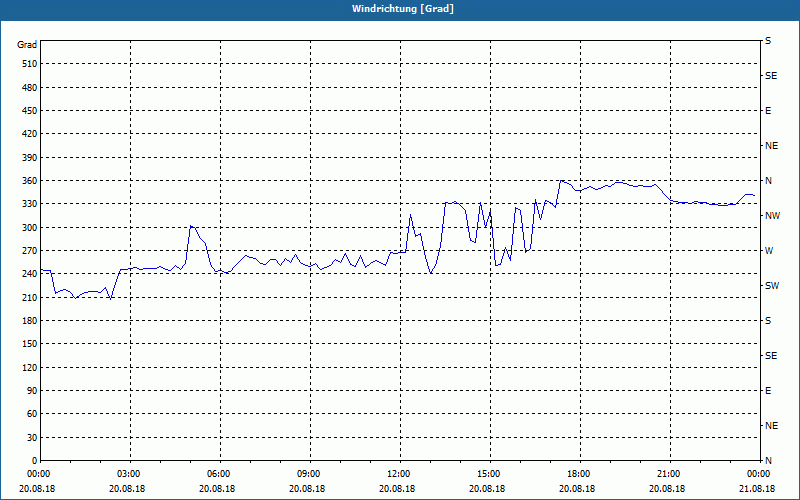
Task: Click the 03:00 time axis label
Action: 130,474
